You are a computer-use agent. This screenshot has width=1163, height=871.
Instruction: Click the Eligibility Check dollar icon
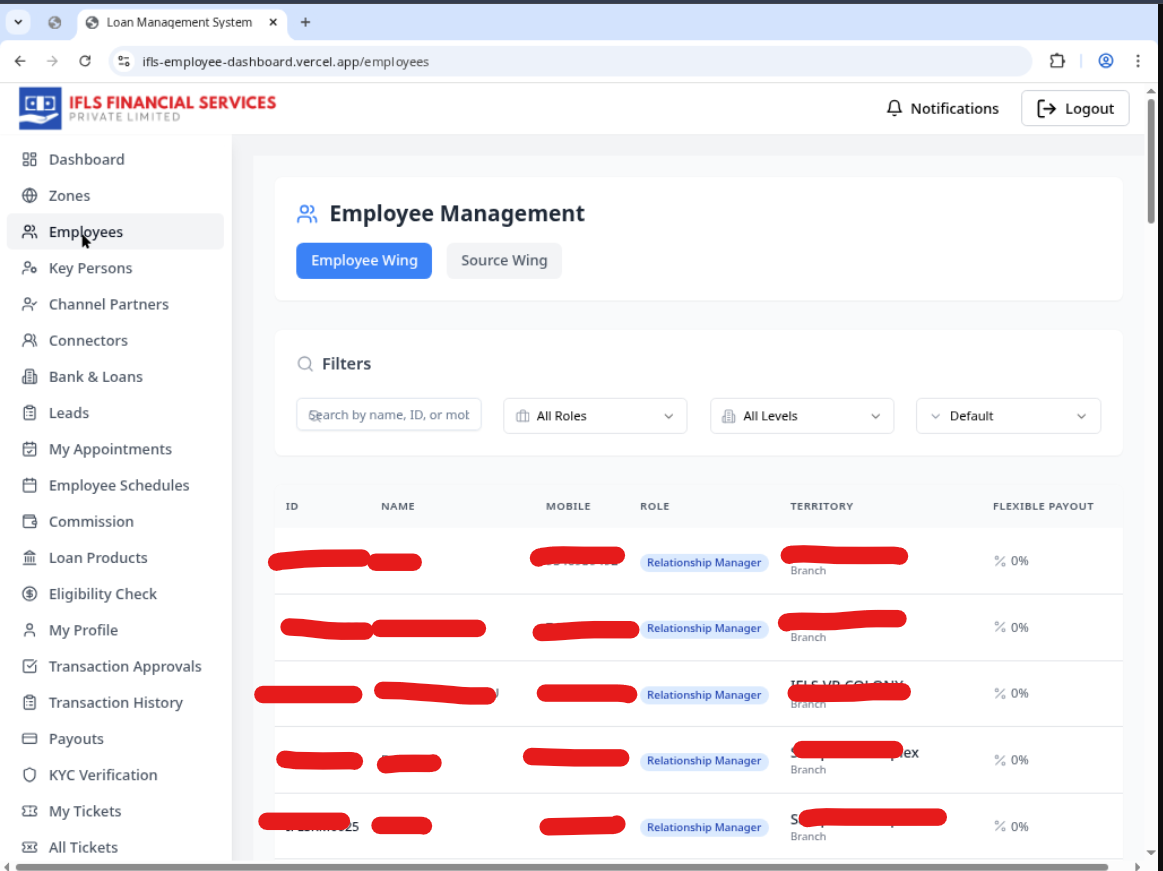click(30, 594)
